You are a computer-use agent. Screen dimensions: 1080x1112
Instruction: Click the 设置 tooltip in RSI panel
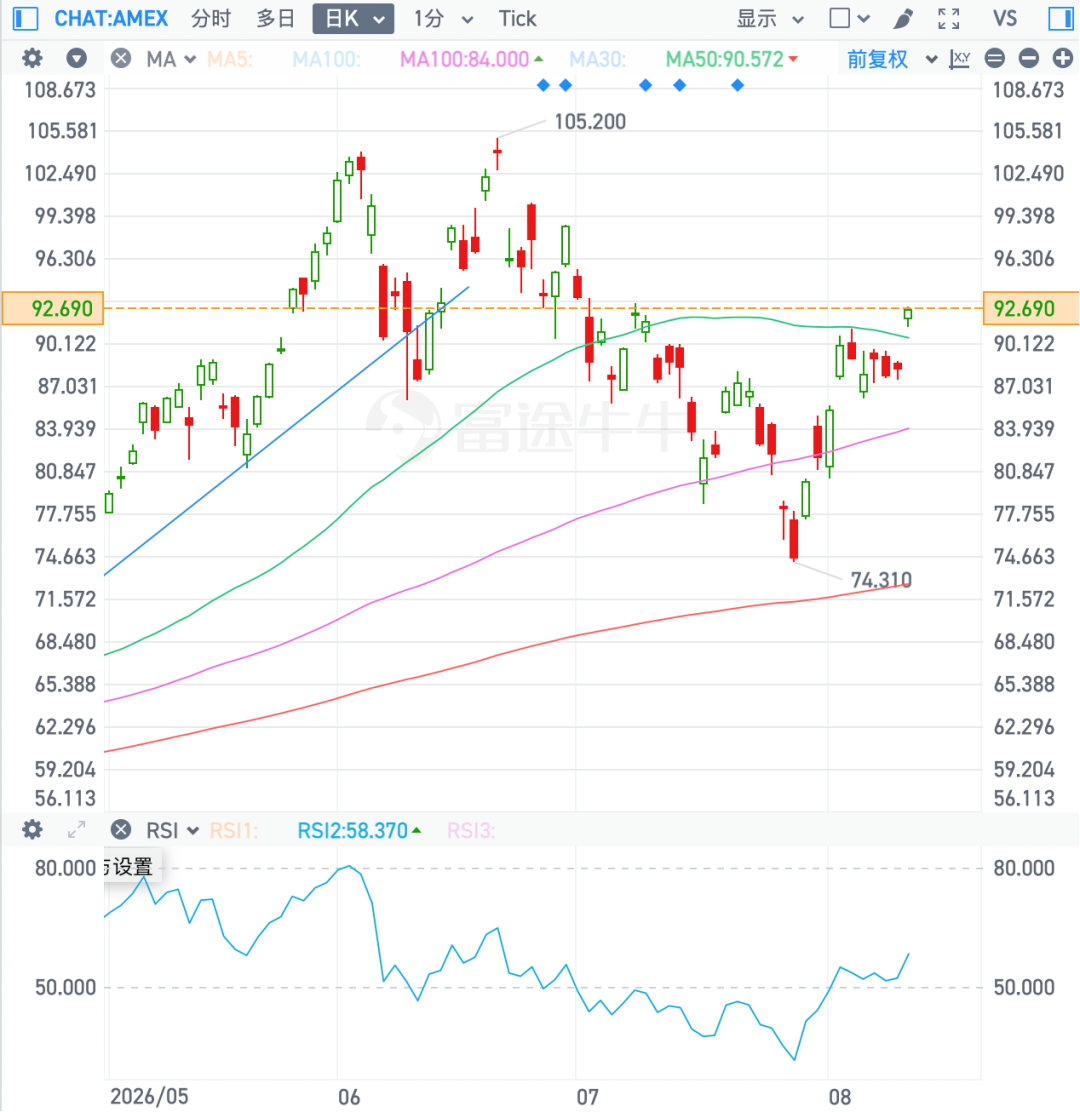tap(133, 867)
